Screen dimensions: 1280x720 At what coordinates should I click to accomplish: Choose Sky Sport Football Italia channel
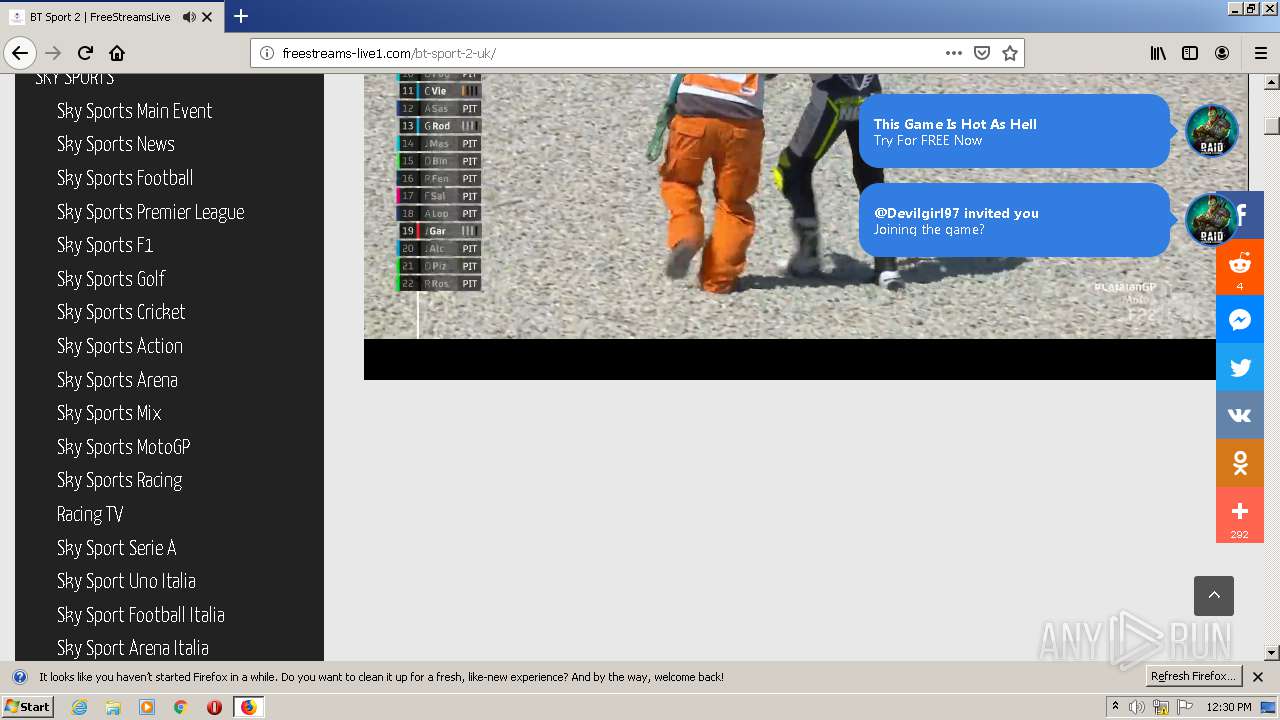coord(140,615)
